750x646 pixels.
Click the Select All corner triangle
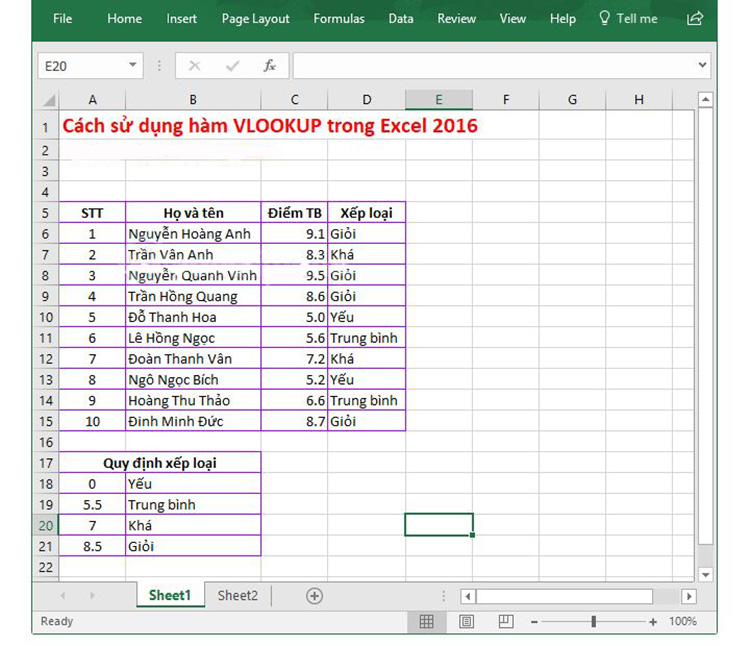tap(48, 100)
